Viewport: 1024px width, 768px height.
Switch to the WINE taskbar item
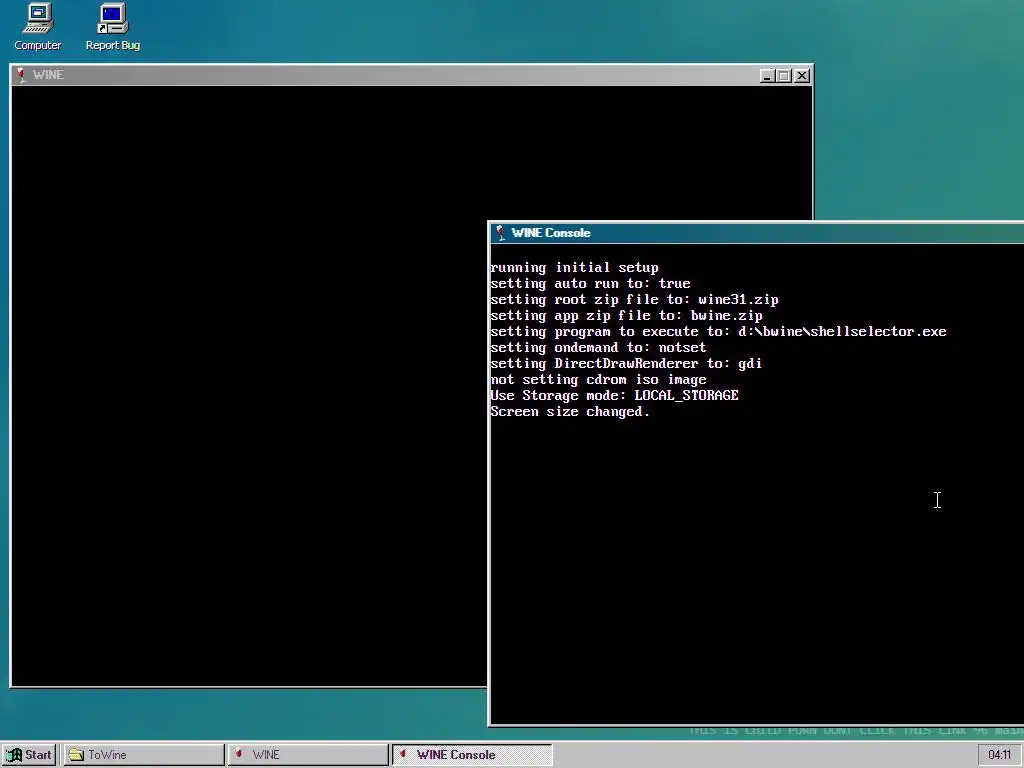pyautogui.click(x=307, y=755)
